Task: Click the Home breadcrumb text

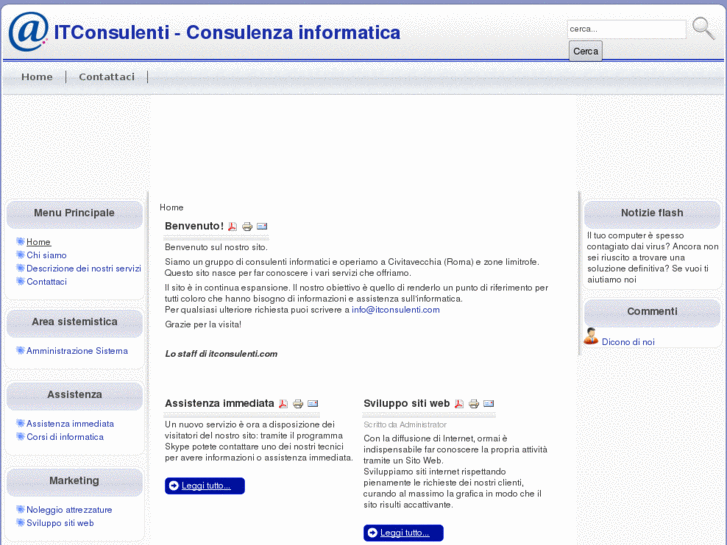Action: tap(171, 207)
